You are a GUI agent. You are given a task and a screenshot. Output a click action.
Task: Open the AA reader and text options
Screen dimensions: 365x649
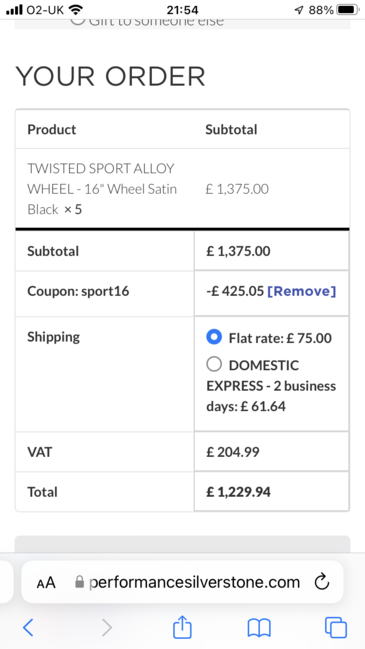tap(46, 583)
